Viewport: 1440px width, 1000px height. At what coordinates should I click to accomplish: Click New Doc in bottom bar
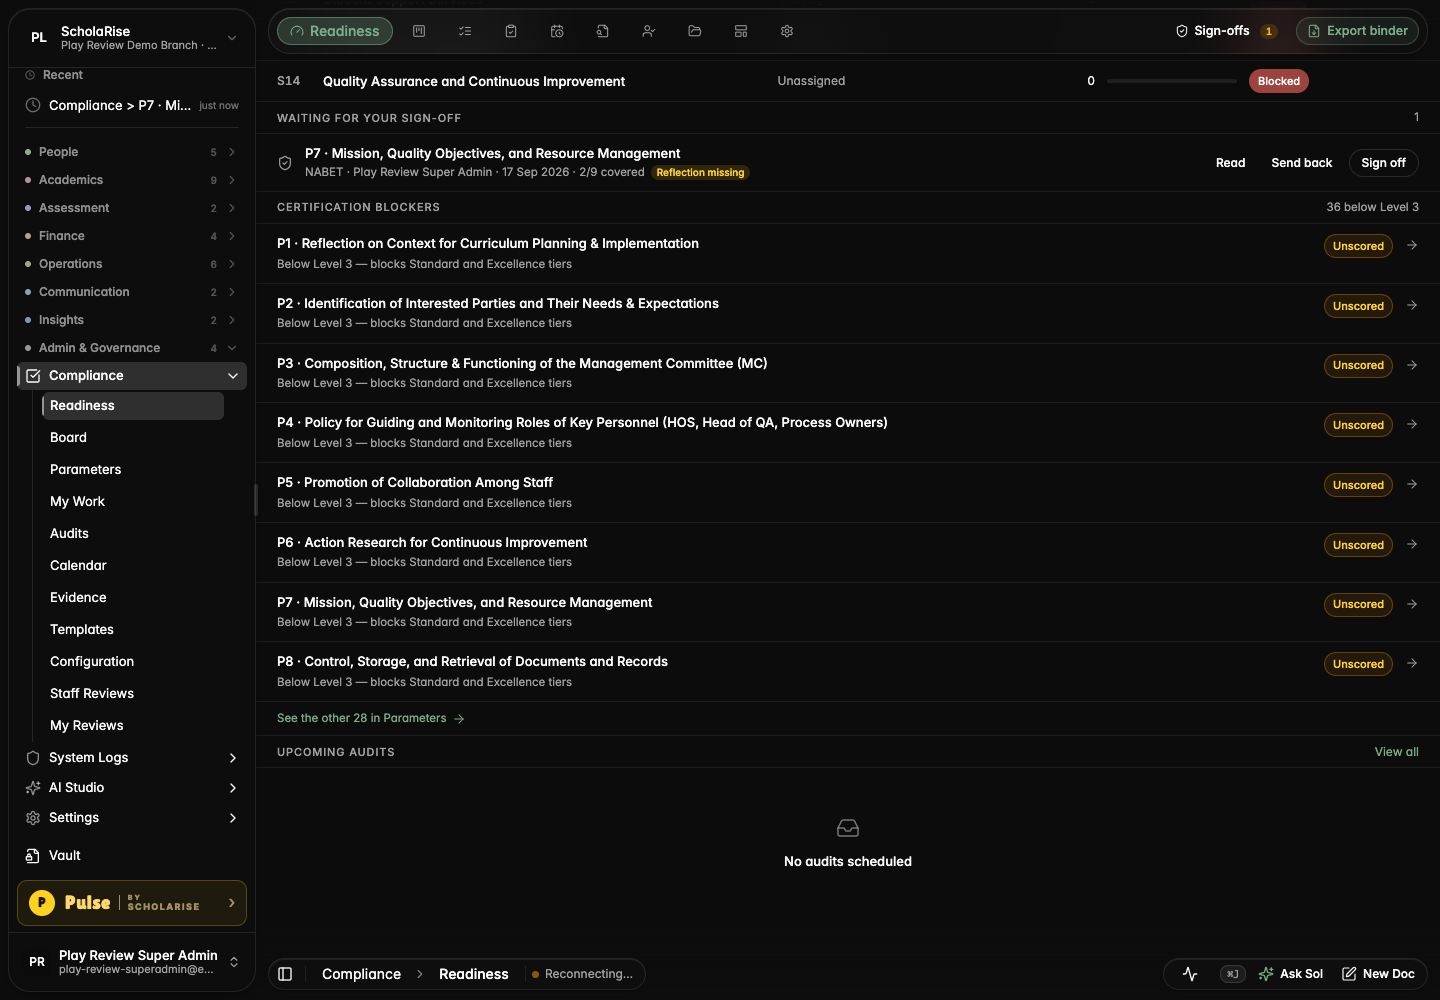click(x=1378, y=974)
